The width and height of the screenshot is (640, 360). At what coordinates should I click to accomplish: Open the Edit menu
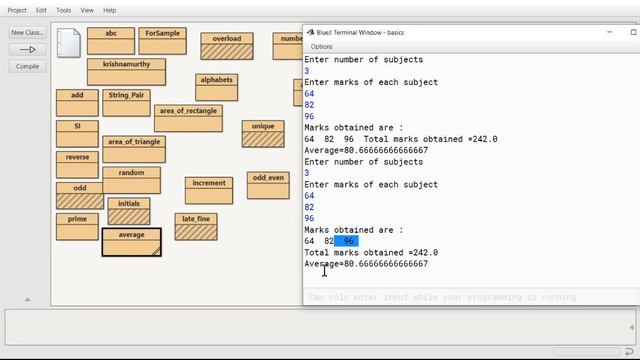41,10
